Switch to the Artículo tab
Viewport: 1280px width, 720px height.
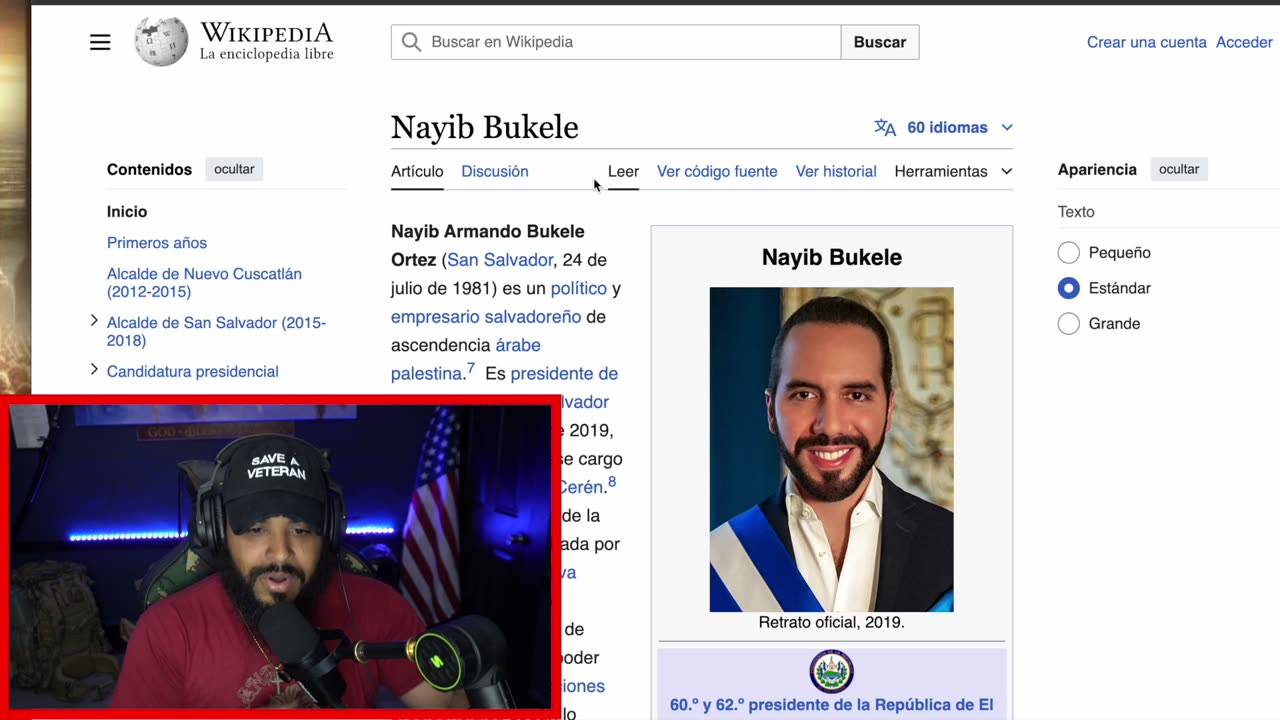(417, 171)
